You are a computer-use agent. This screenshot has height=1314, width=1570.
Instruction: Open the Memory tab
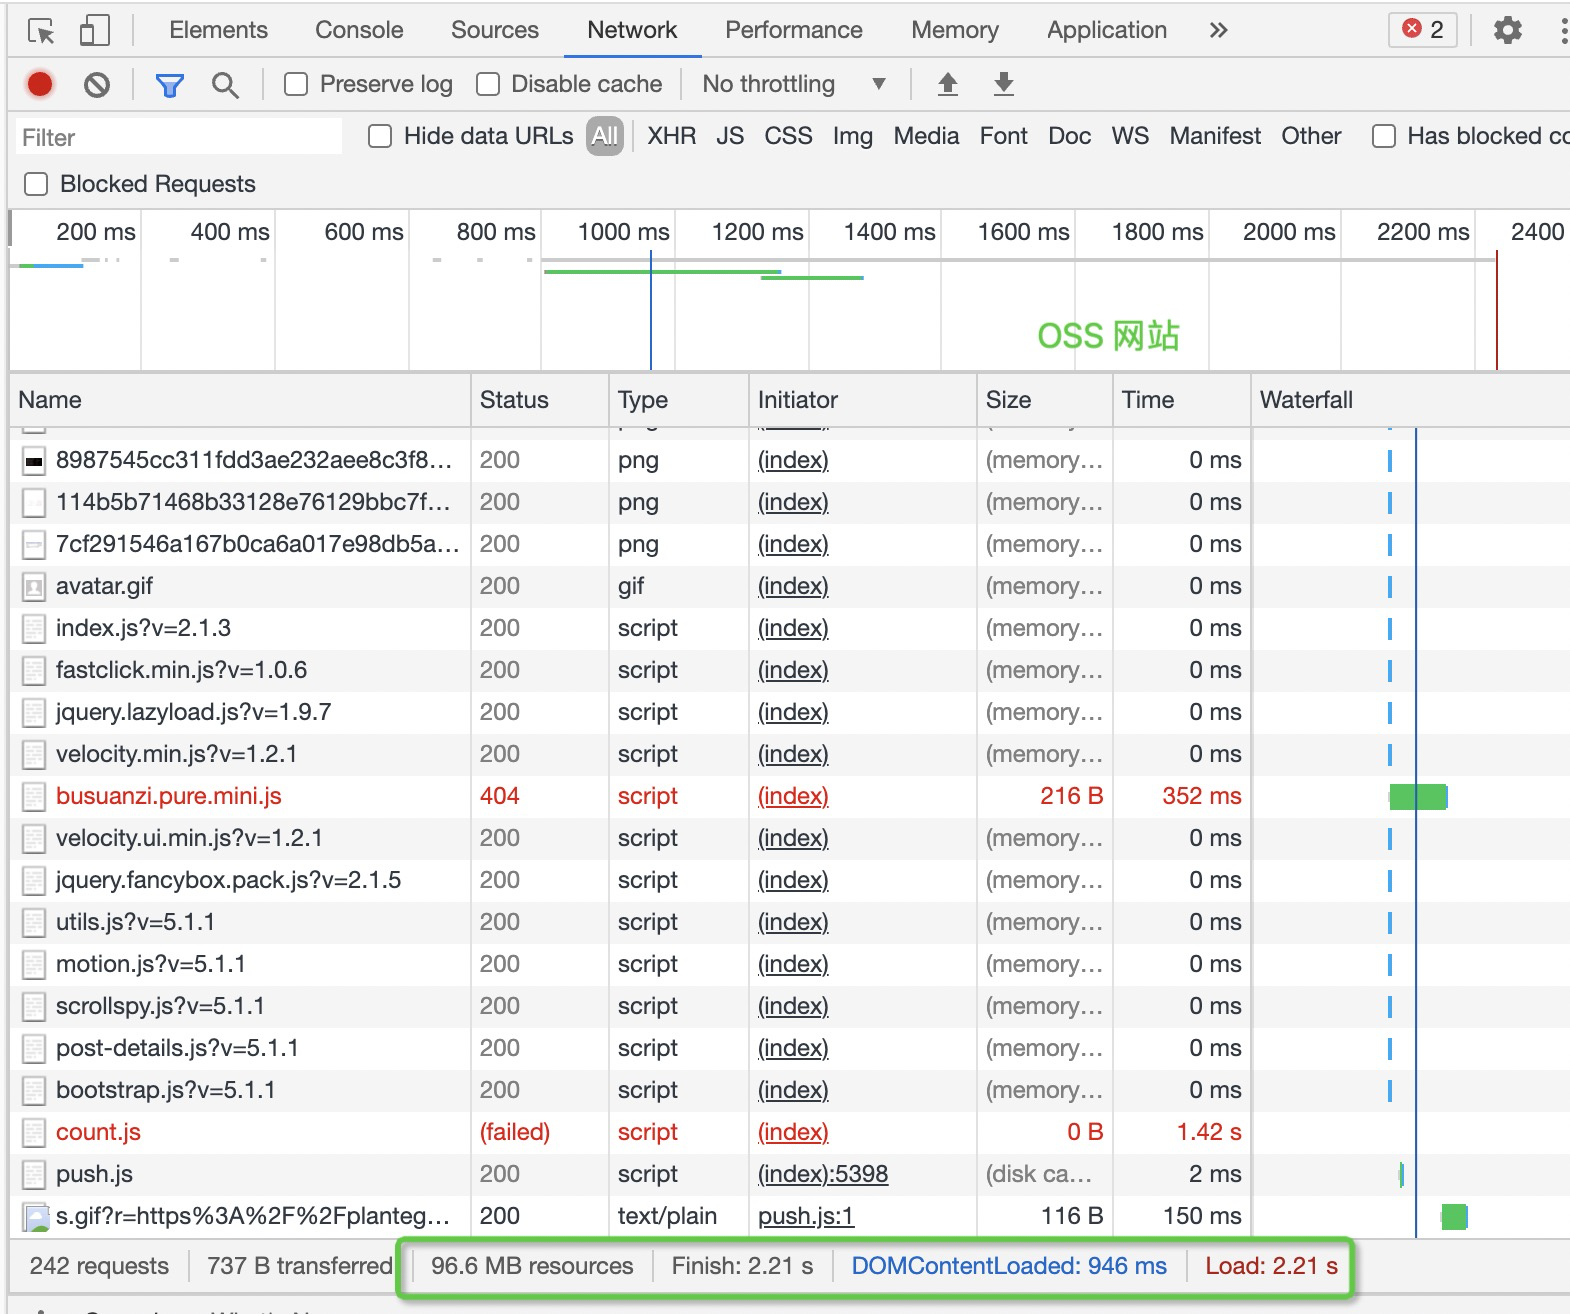[x=955, y=30]
